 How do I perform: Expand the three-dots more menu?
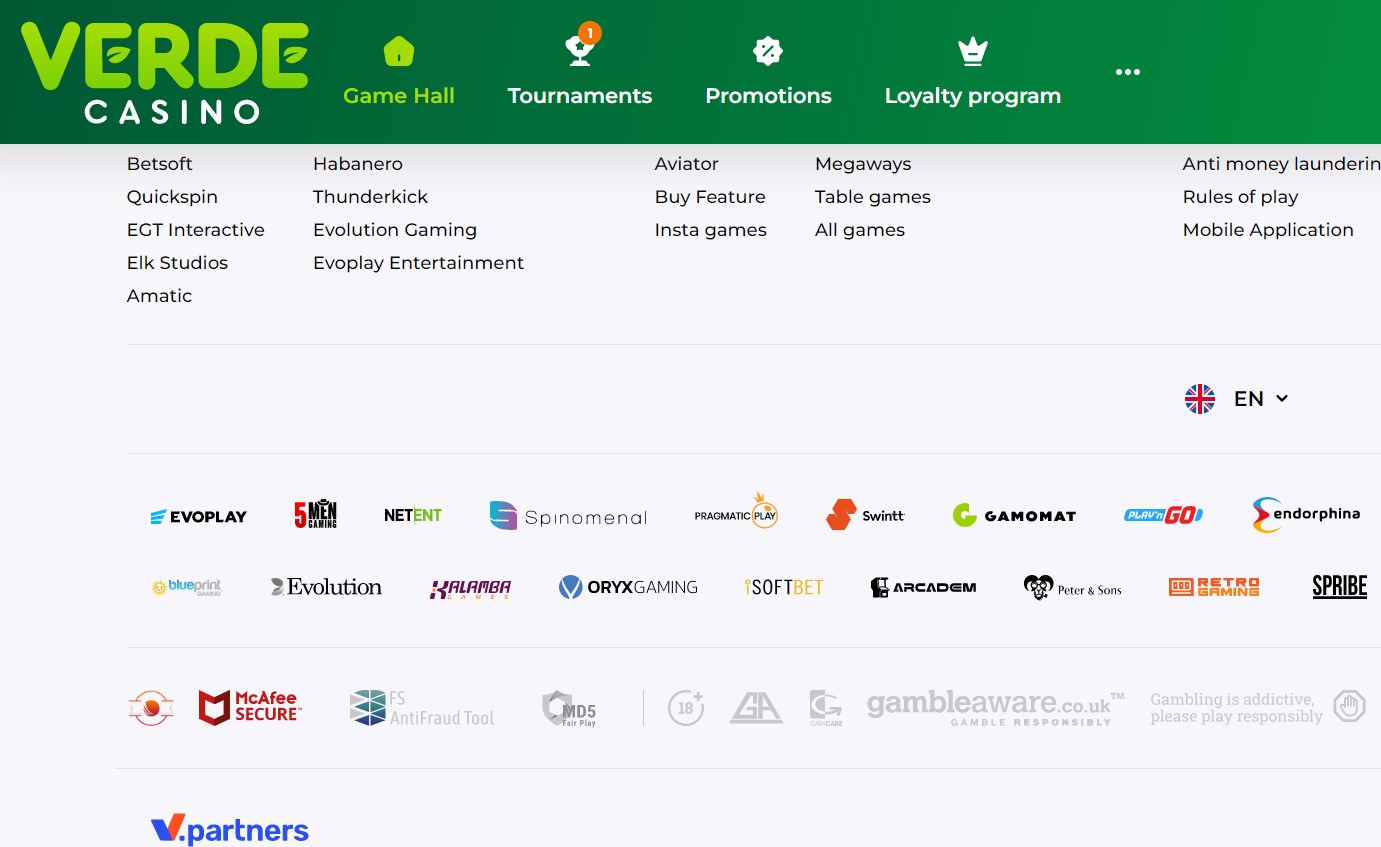pyautogui.click(x=1127, y=72)
